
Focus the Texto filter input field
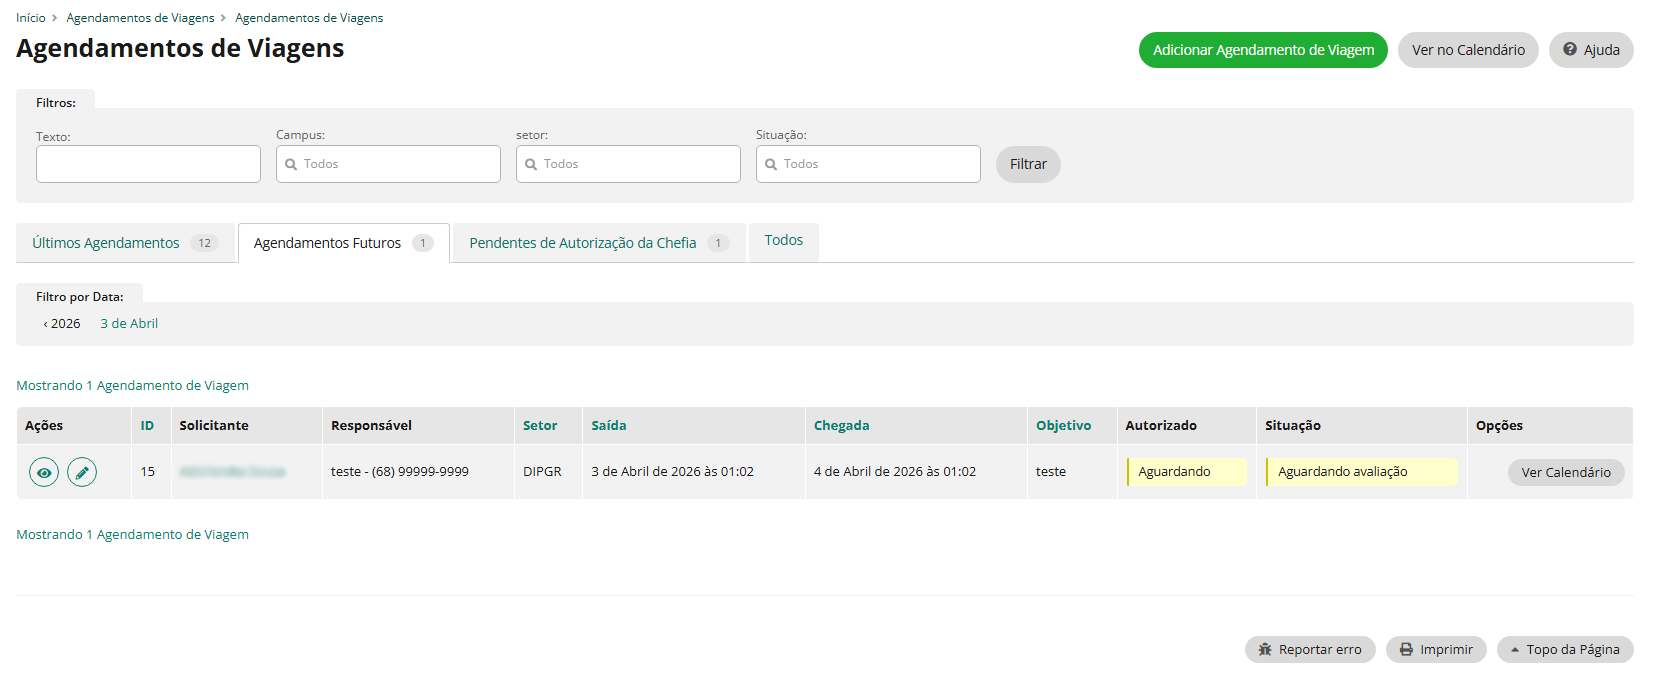coord(148,164)
